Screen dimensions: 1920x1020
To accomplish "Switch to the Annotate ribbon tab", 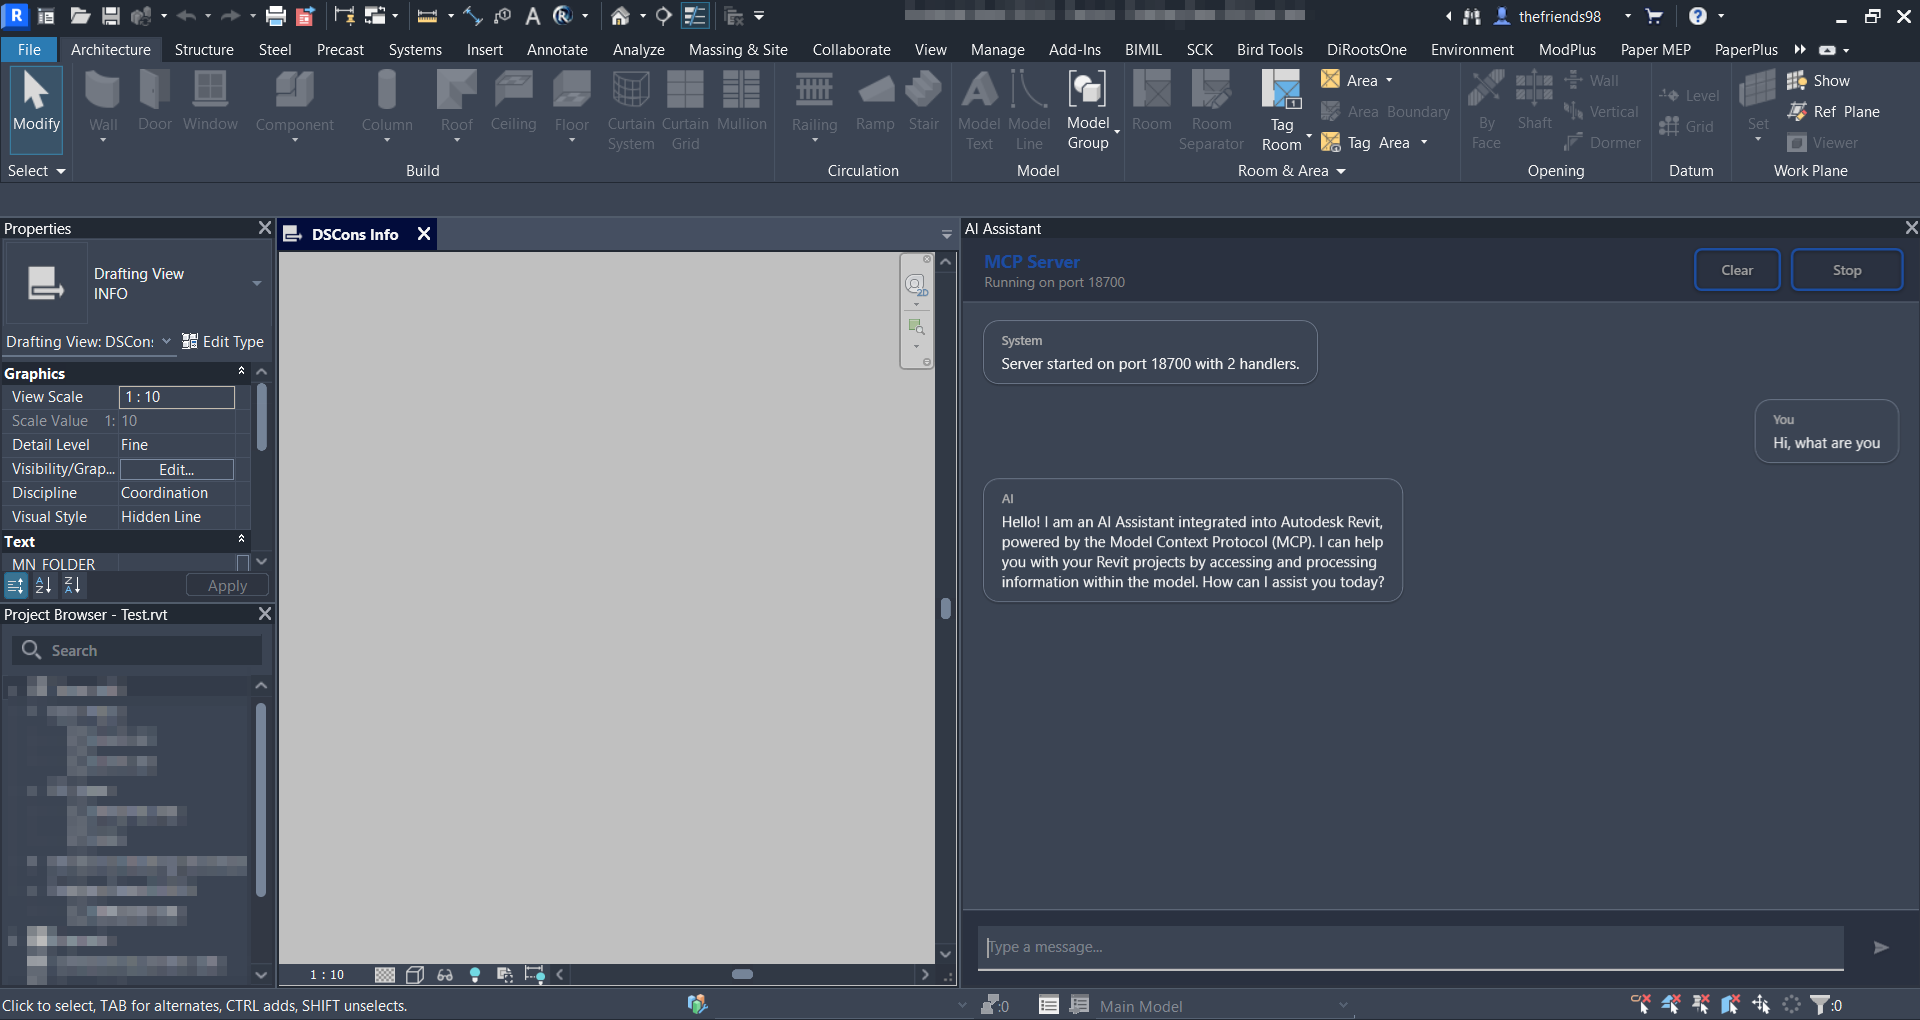I will coord(557,49).
